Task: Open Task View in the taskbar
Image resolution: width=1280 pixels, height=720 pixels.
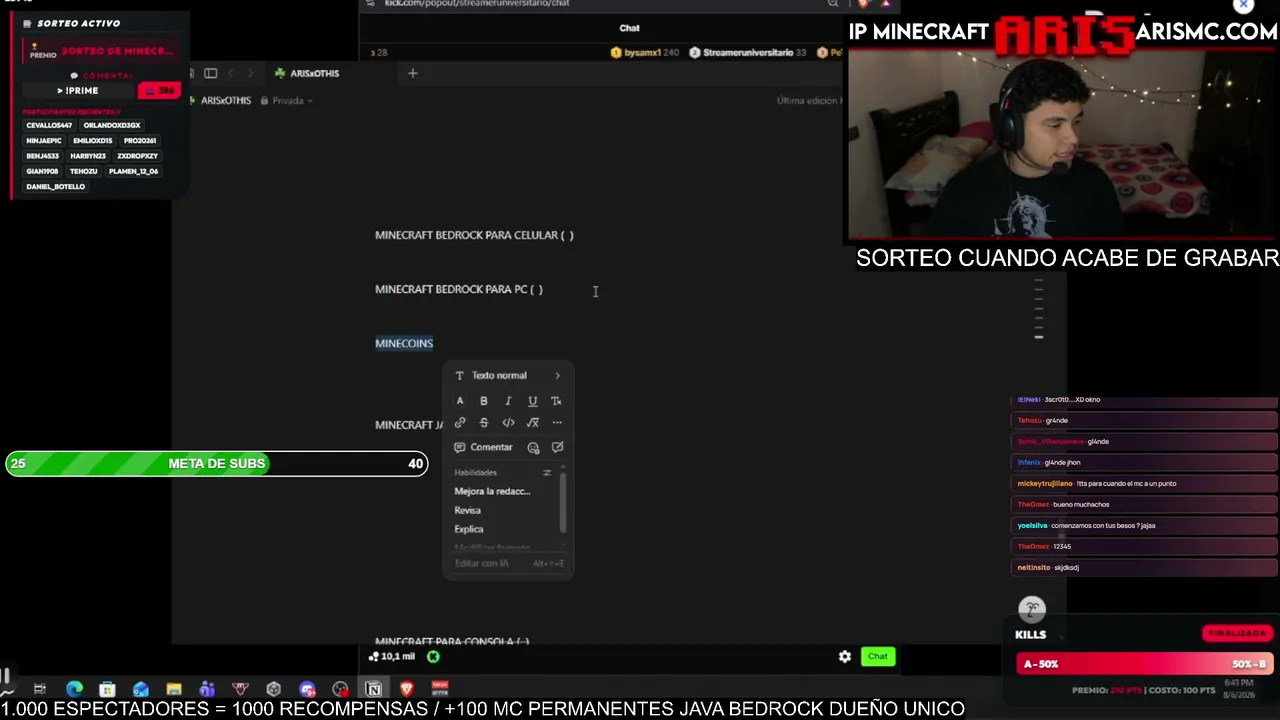Action: click(x=40, y=689)
